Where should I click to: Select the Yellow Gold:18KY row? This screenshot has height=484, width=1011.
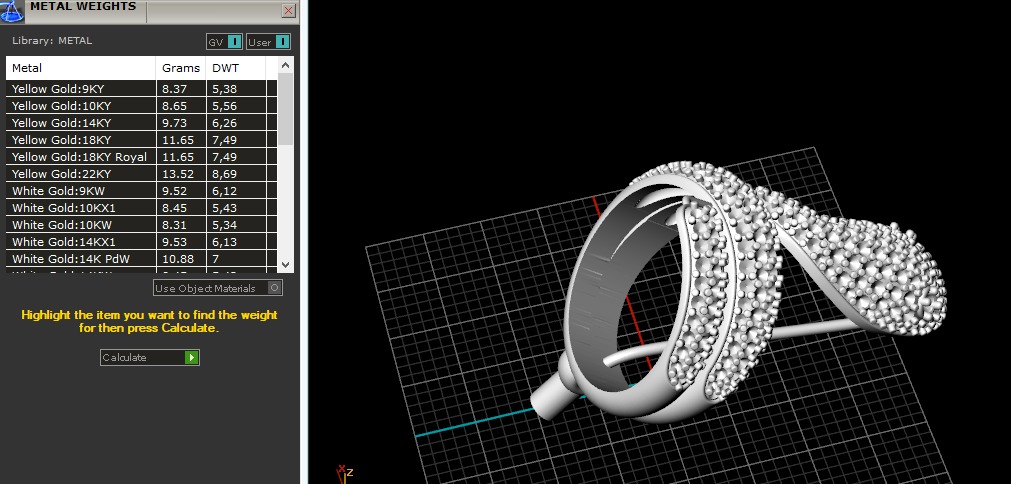tap(142, 140)
